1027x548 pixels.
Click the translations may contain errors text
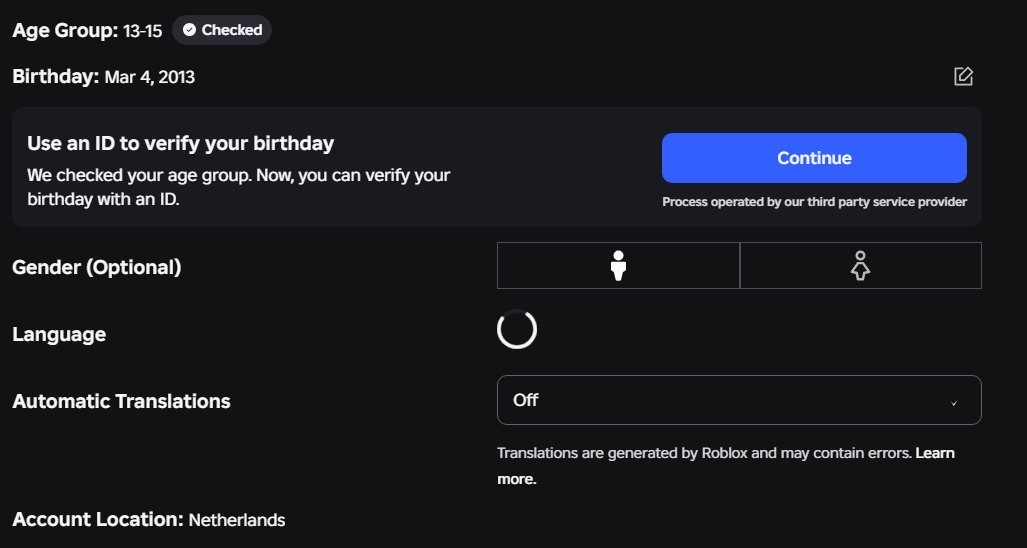click(704, 453)
